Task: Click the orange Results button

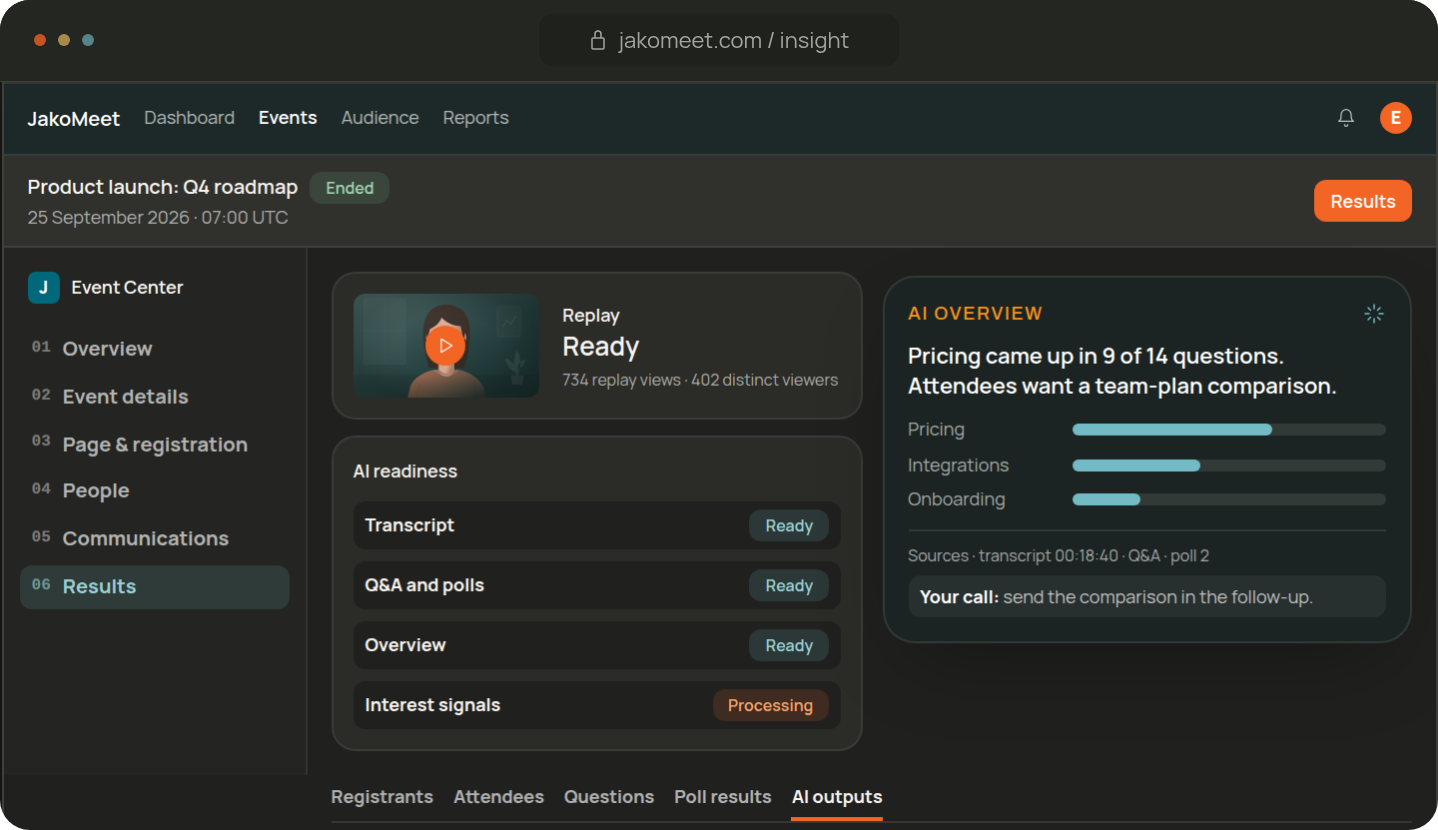Action: point(1363,201)
